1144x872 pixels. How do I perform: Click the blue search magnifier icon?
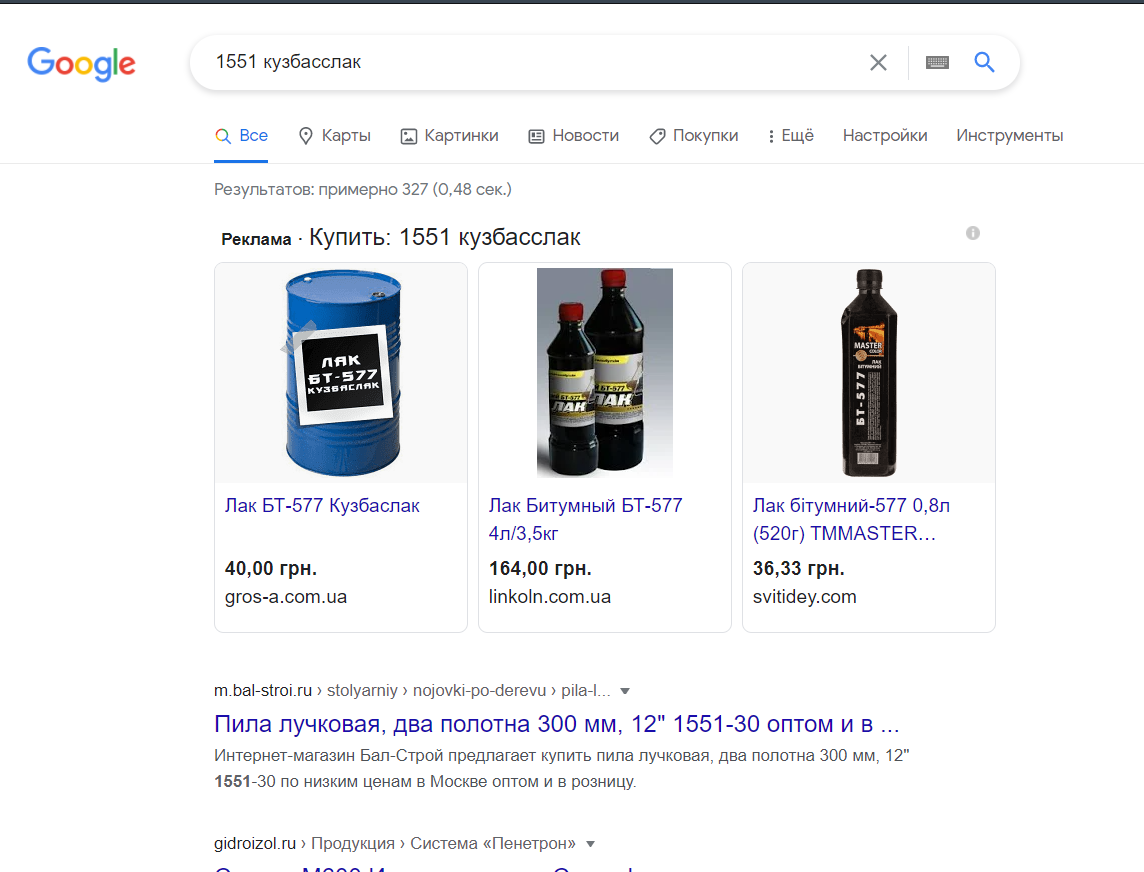984,62
